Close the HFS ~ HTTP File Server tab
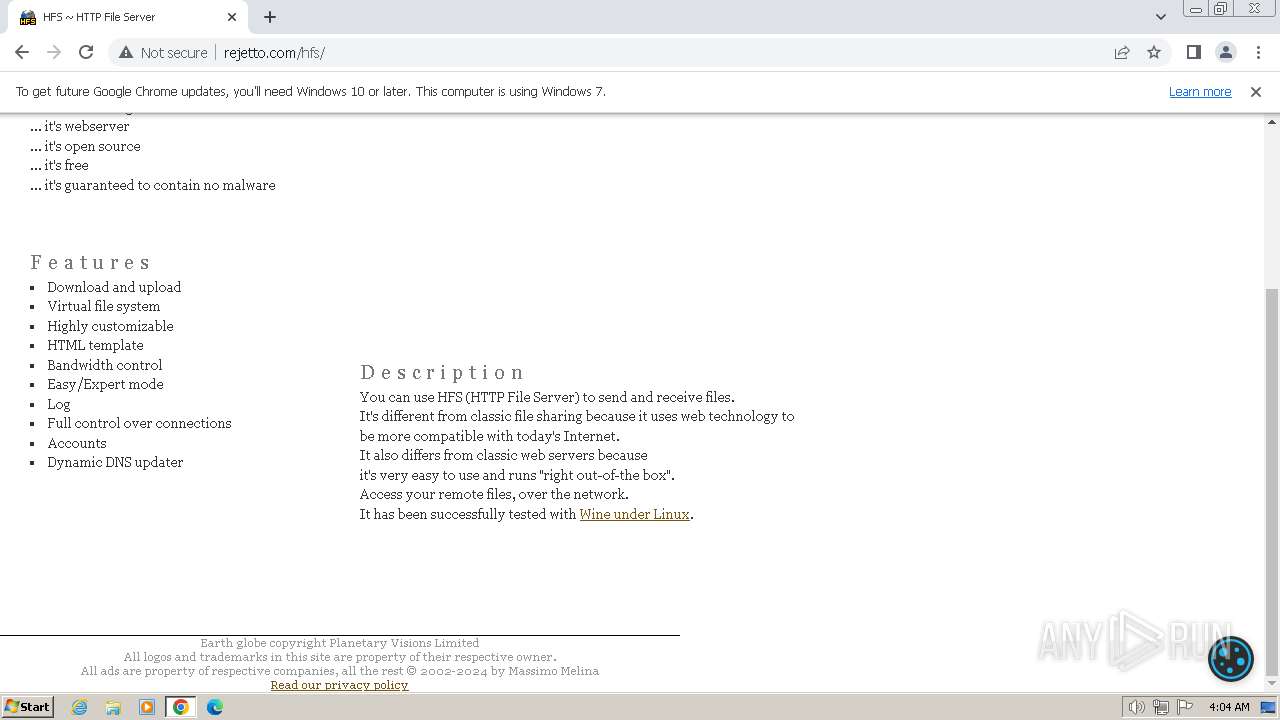The width and height of the screenshot is (1280, 720). (x=232, y=17)
